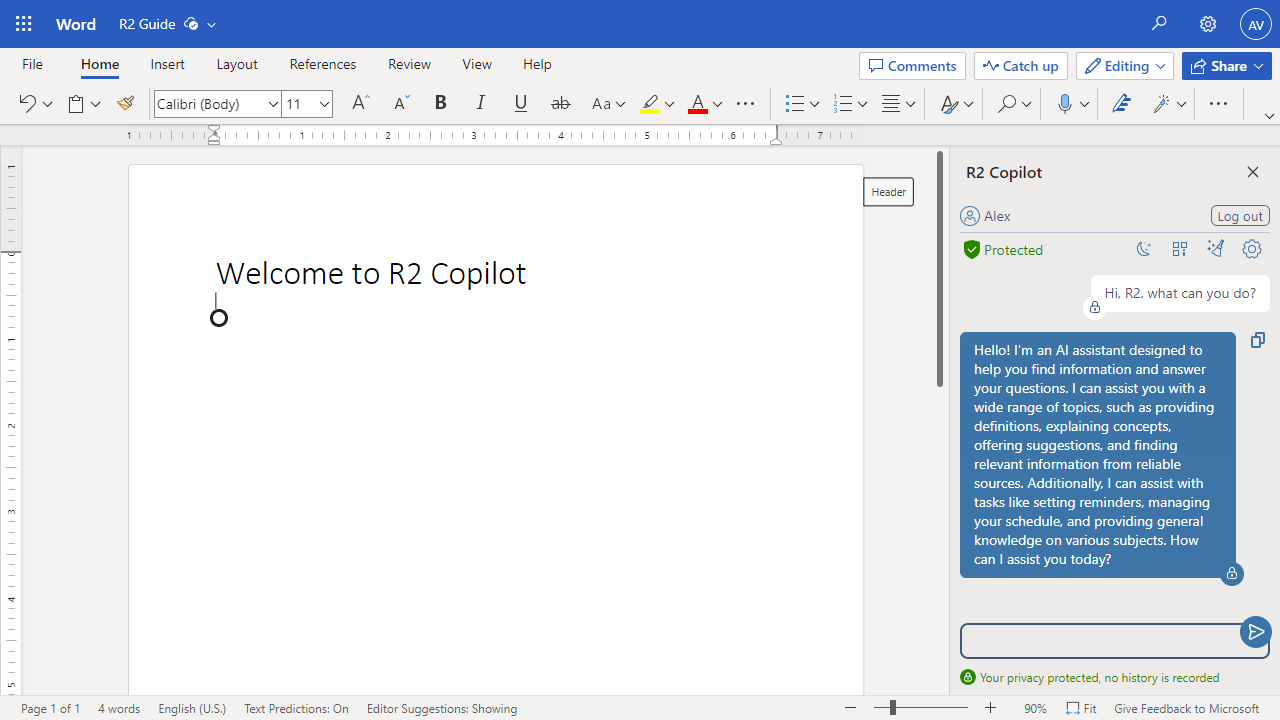Open the Editor pen icon
Screen dimensions: 1280x720
pyautogui.click(x=1121, y=104)
